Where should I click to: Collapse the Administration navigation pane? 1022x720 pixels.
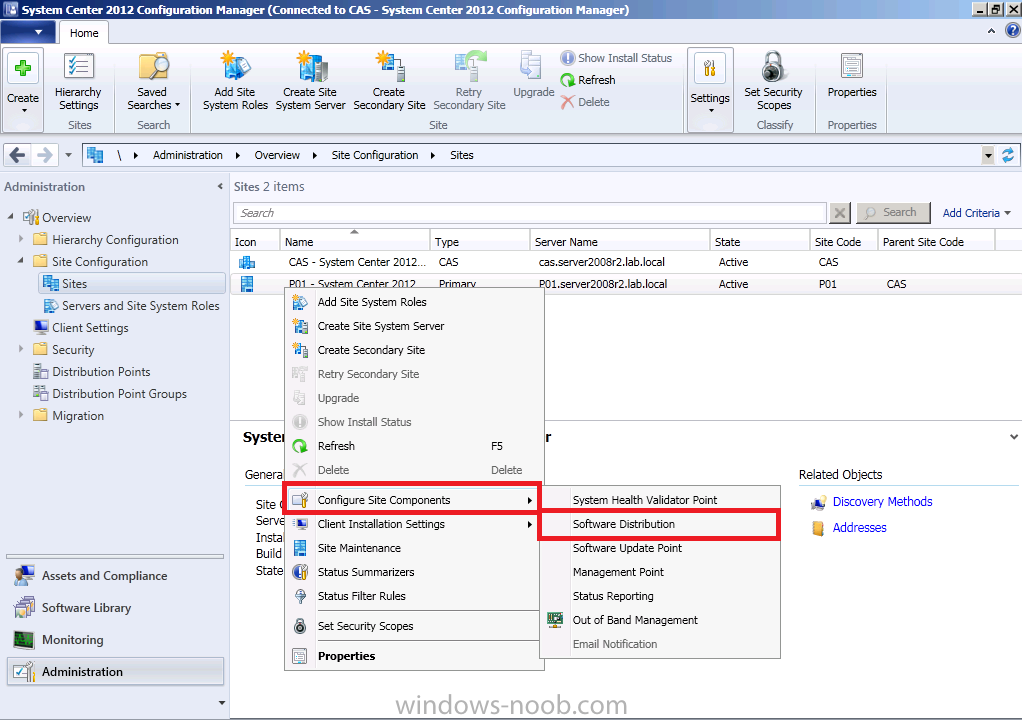220,186
